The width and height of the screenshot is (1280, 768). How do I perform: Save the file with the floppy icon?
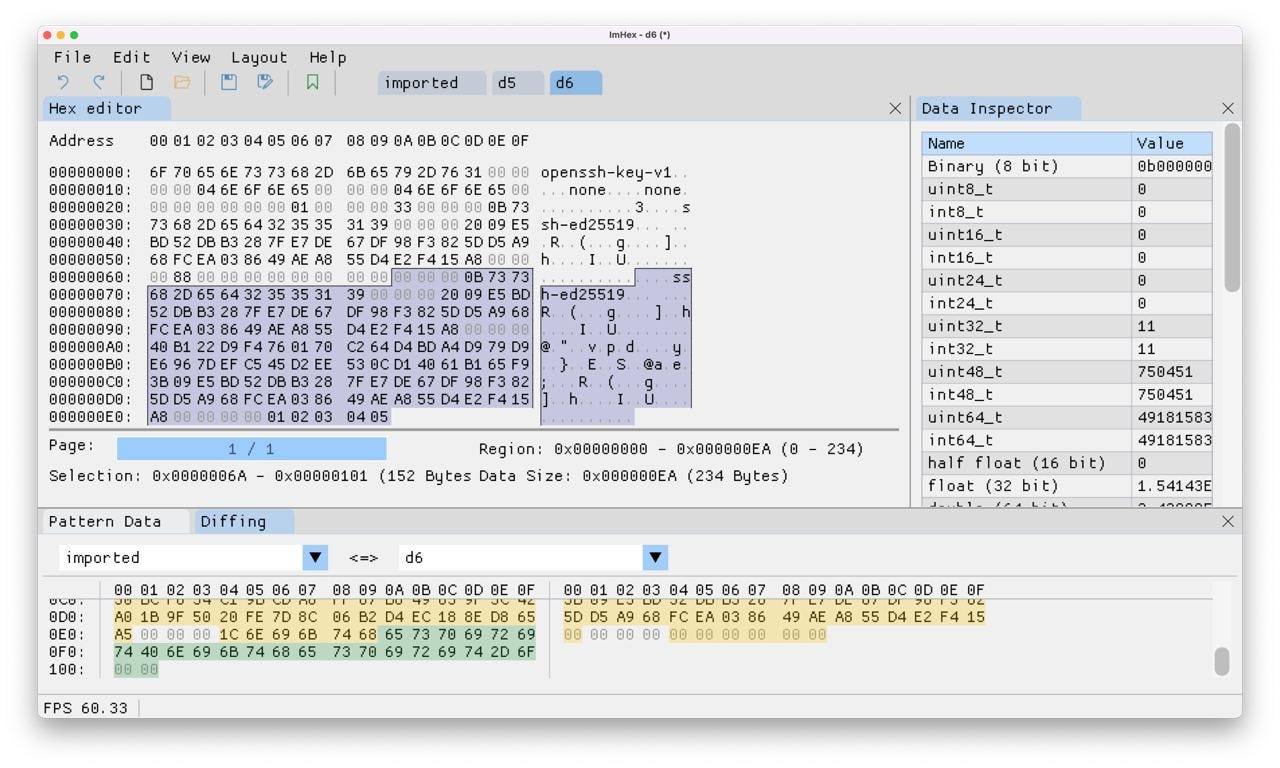229,83
